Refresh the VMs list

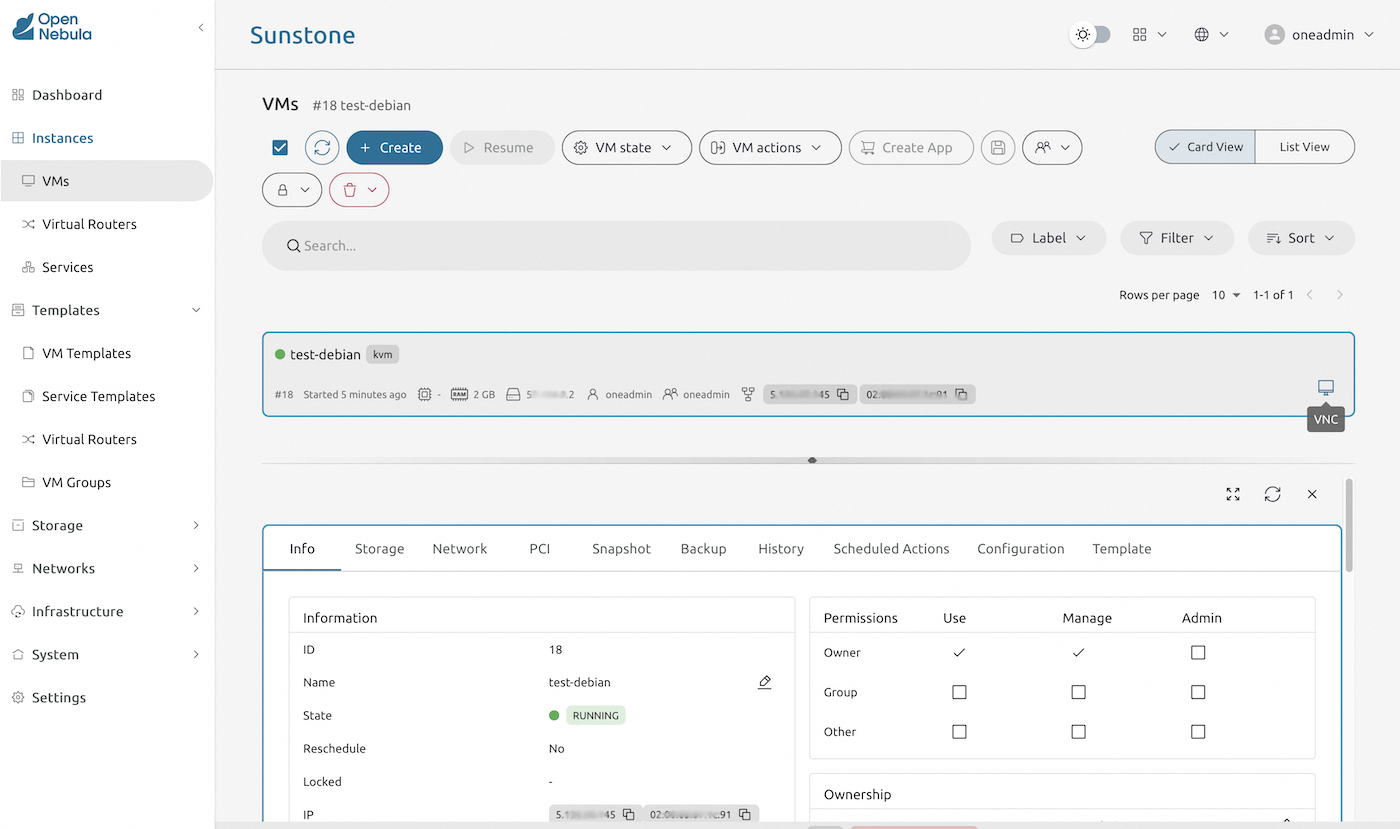320,147
